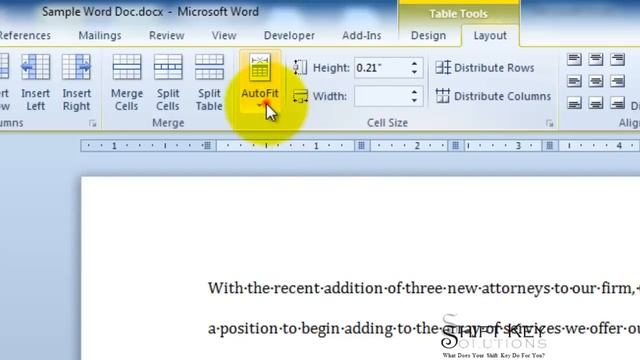Click the column marker right of ruler mark 3
The height and width of the screenshot is (360, 640).
pyautogui.click(x=549, y=145)
